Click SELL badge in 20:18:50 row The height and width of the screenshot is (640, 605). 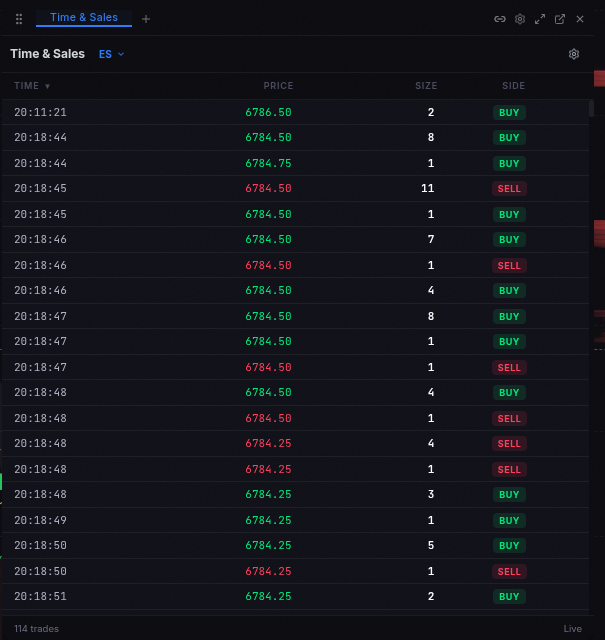[509, 571]
